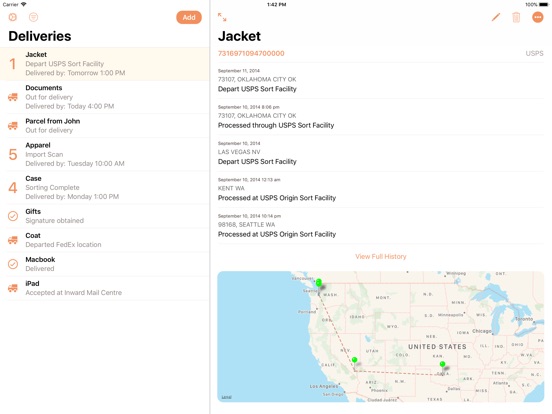552x414 pixels.
Task: Open the View Full History link
Action: click(x=381, y=256)
